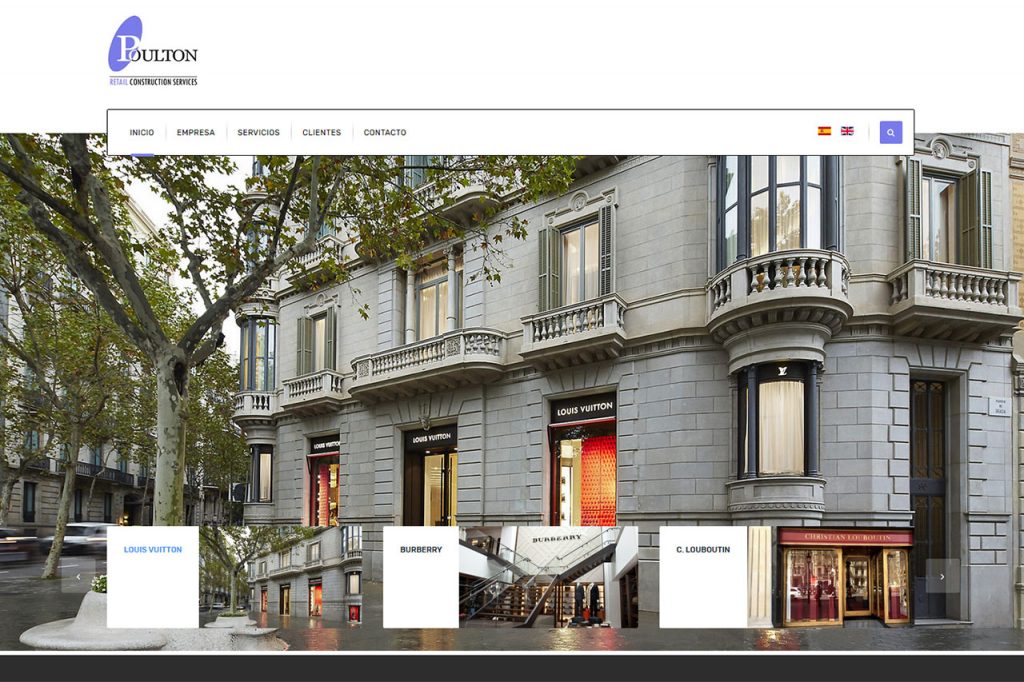Select the LOUIS VUITTON slide label

coord(153,550)
